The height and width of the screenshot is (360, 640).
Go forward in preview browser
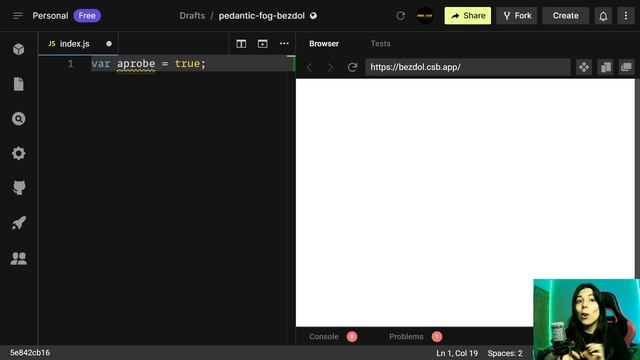tap(331, 67)
